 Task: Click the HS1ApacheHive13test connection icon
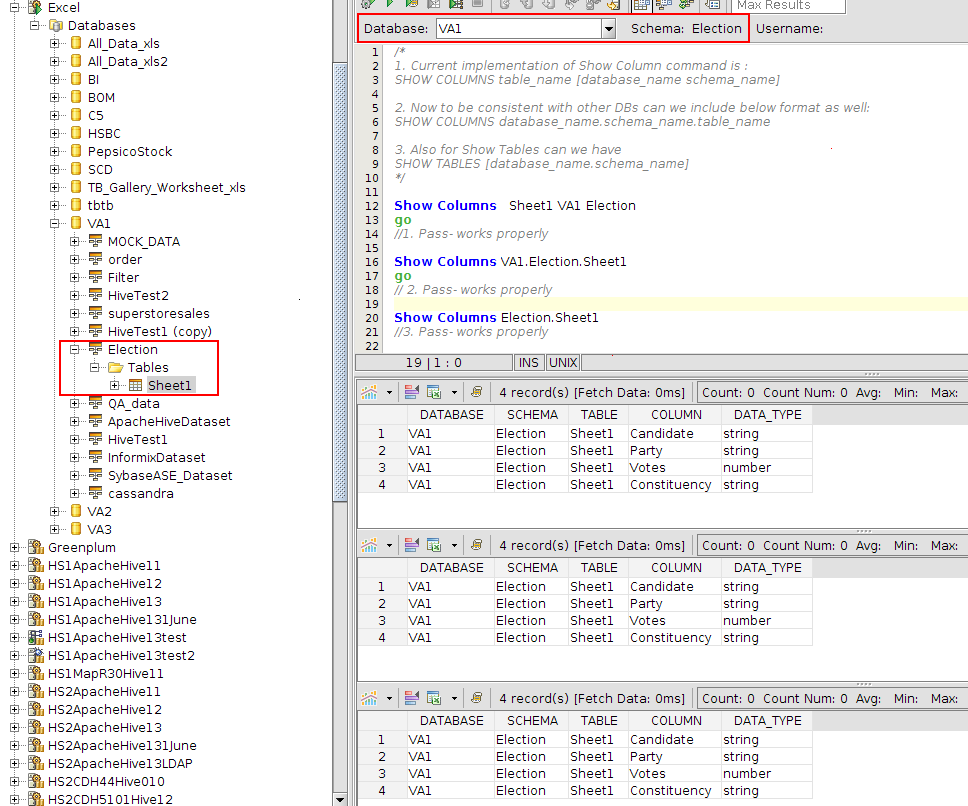36,637
